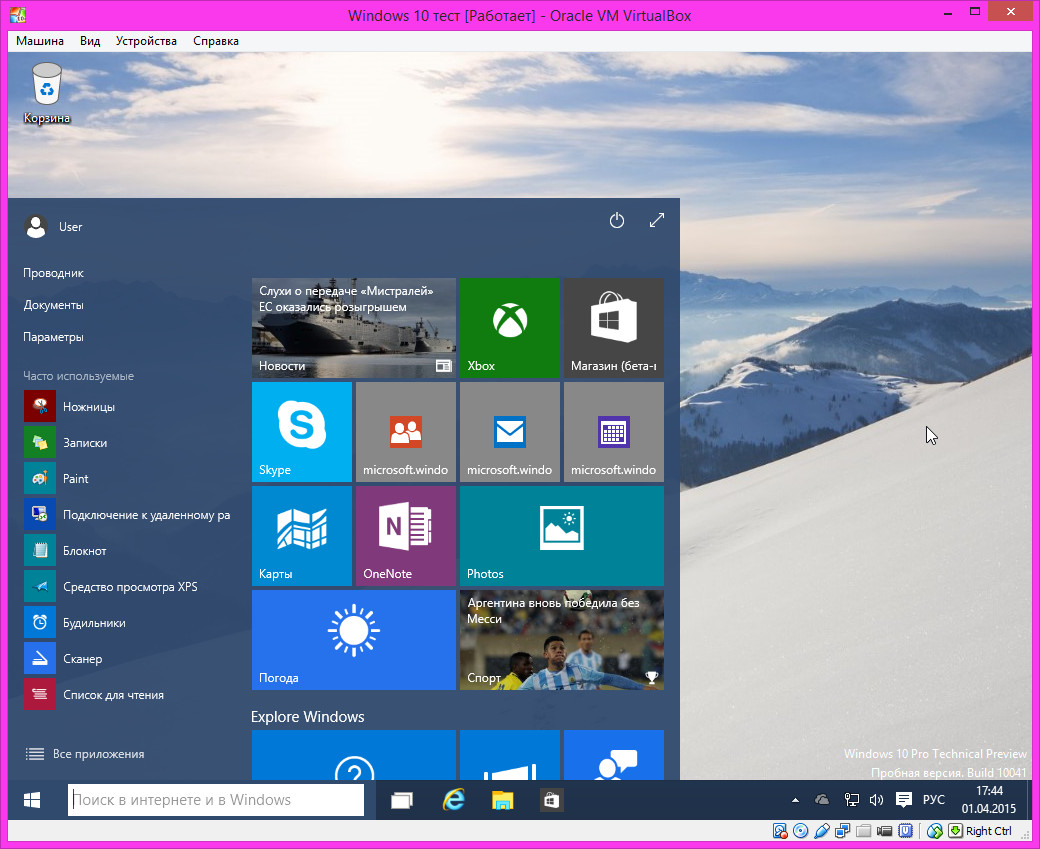Open the Action Center notifications icon

click(903, 800)
